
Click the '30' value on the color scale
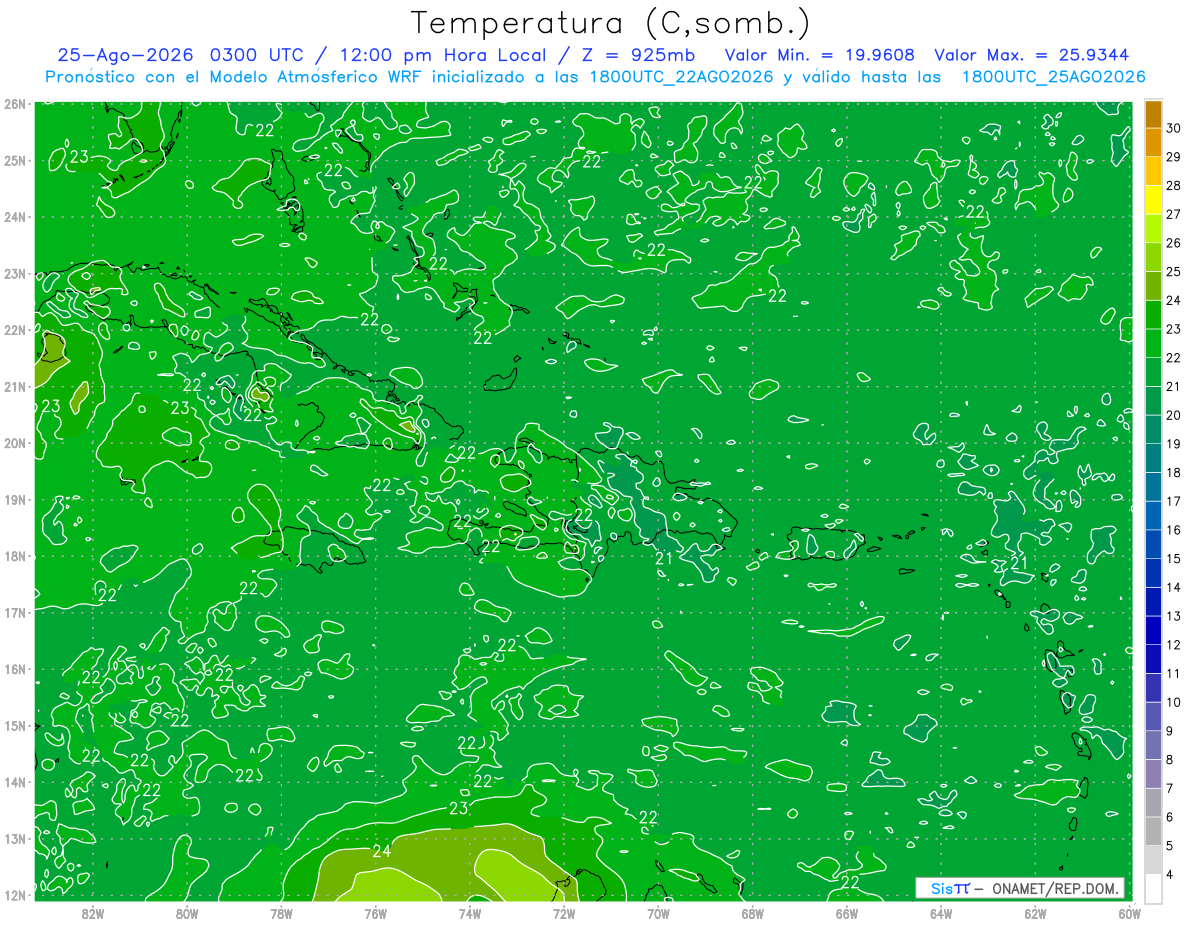pos(1174,128)
